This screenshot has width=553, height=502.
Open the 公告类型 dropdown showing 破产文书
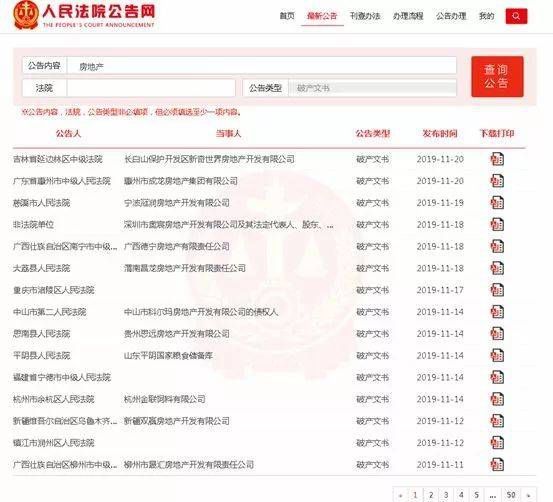pyautogui.click(x=372, y=88)
